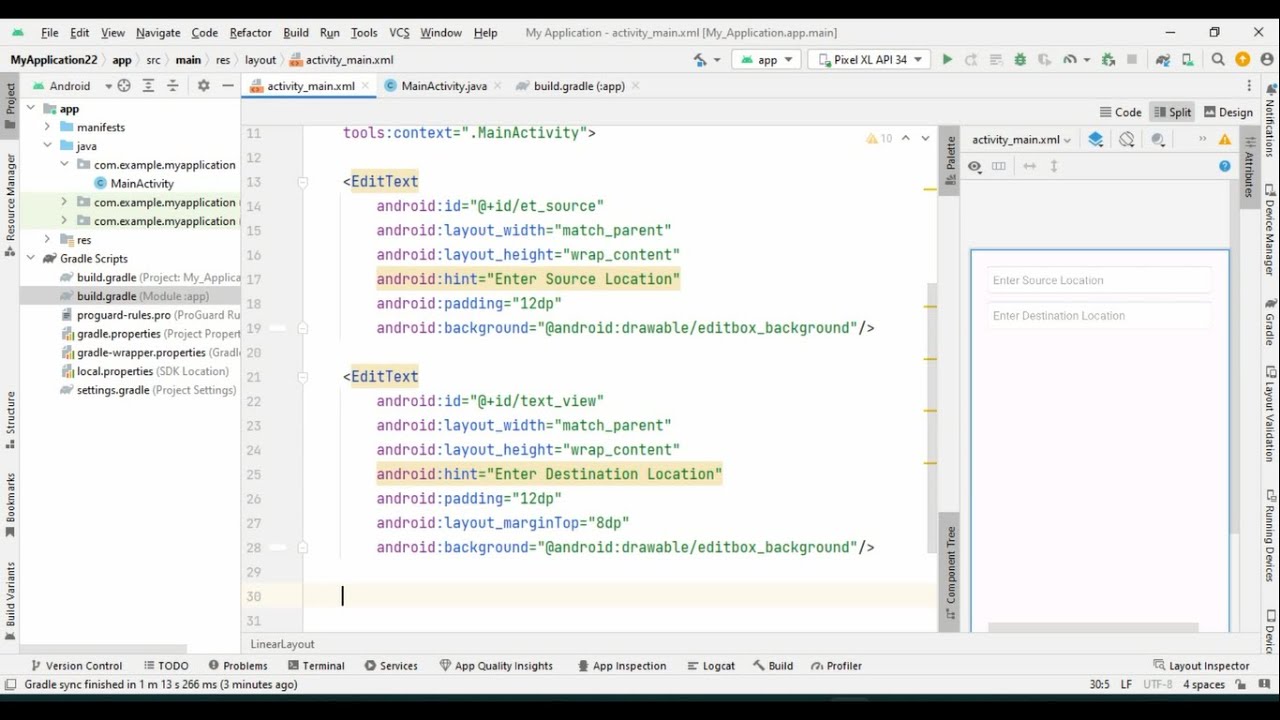
Task: Open App Quality Insights tool window
Action: (496, 666)
